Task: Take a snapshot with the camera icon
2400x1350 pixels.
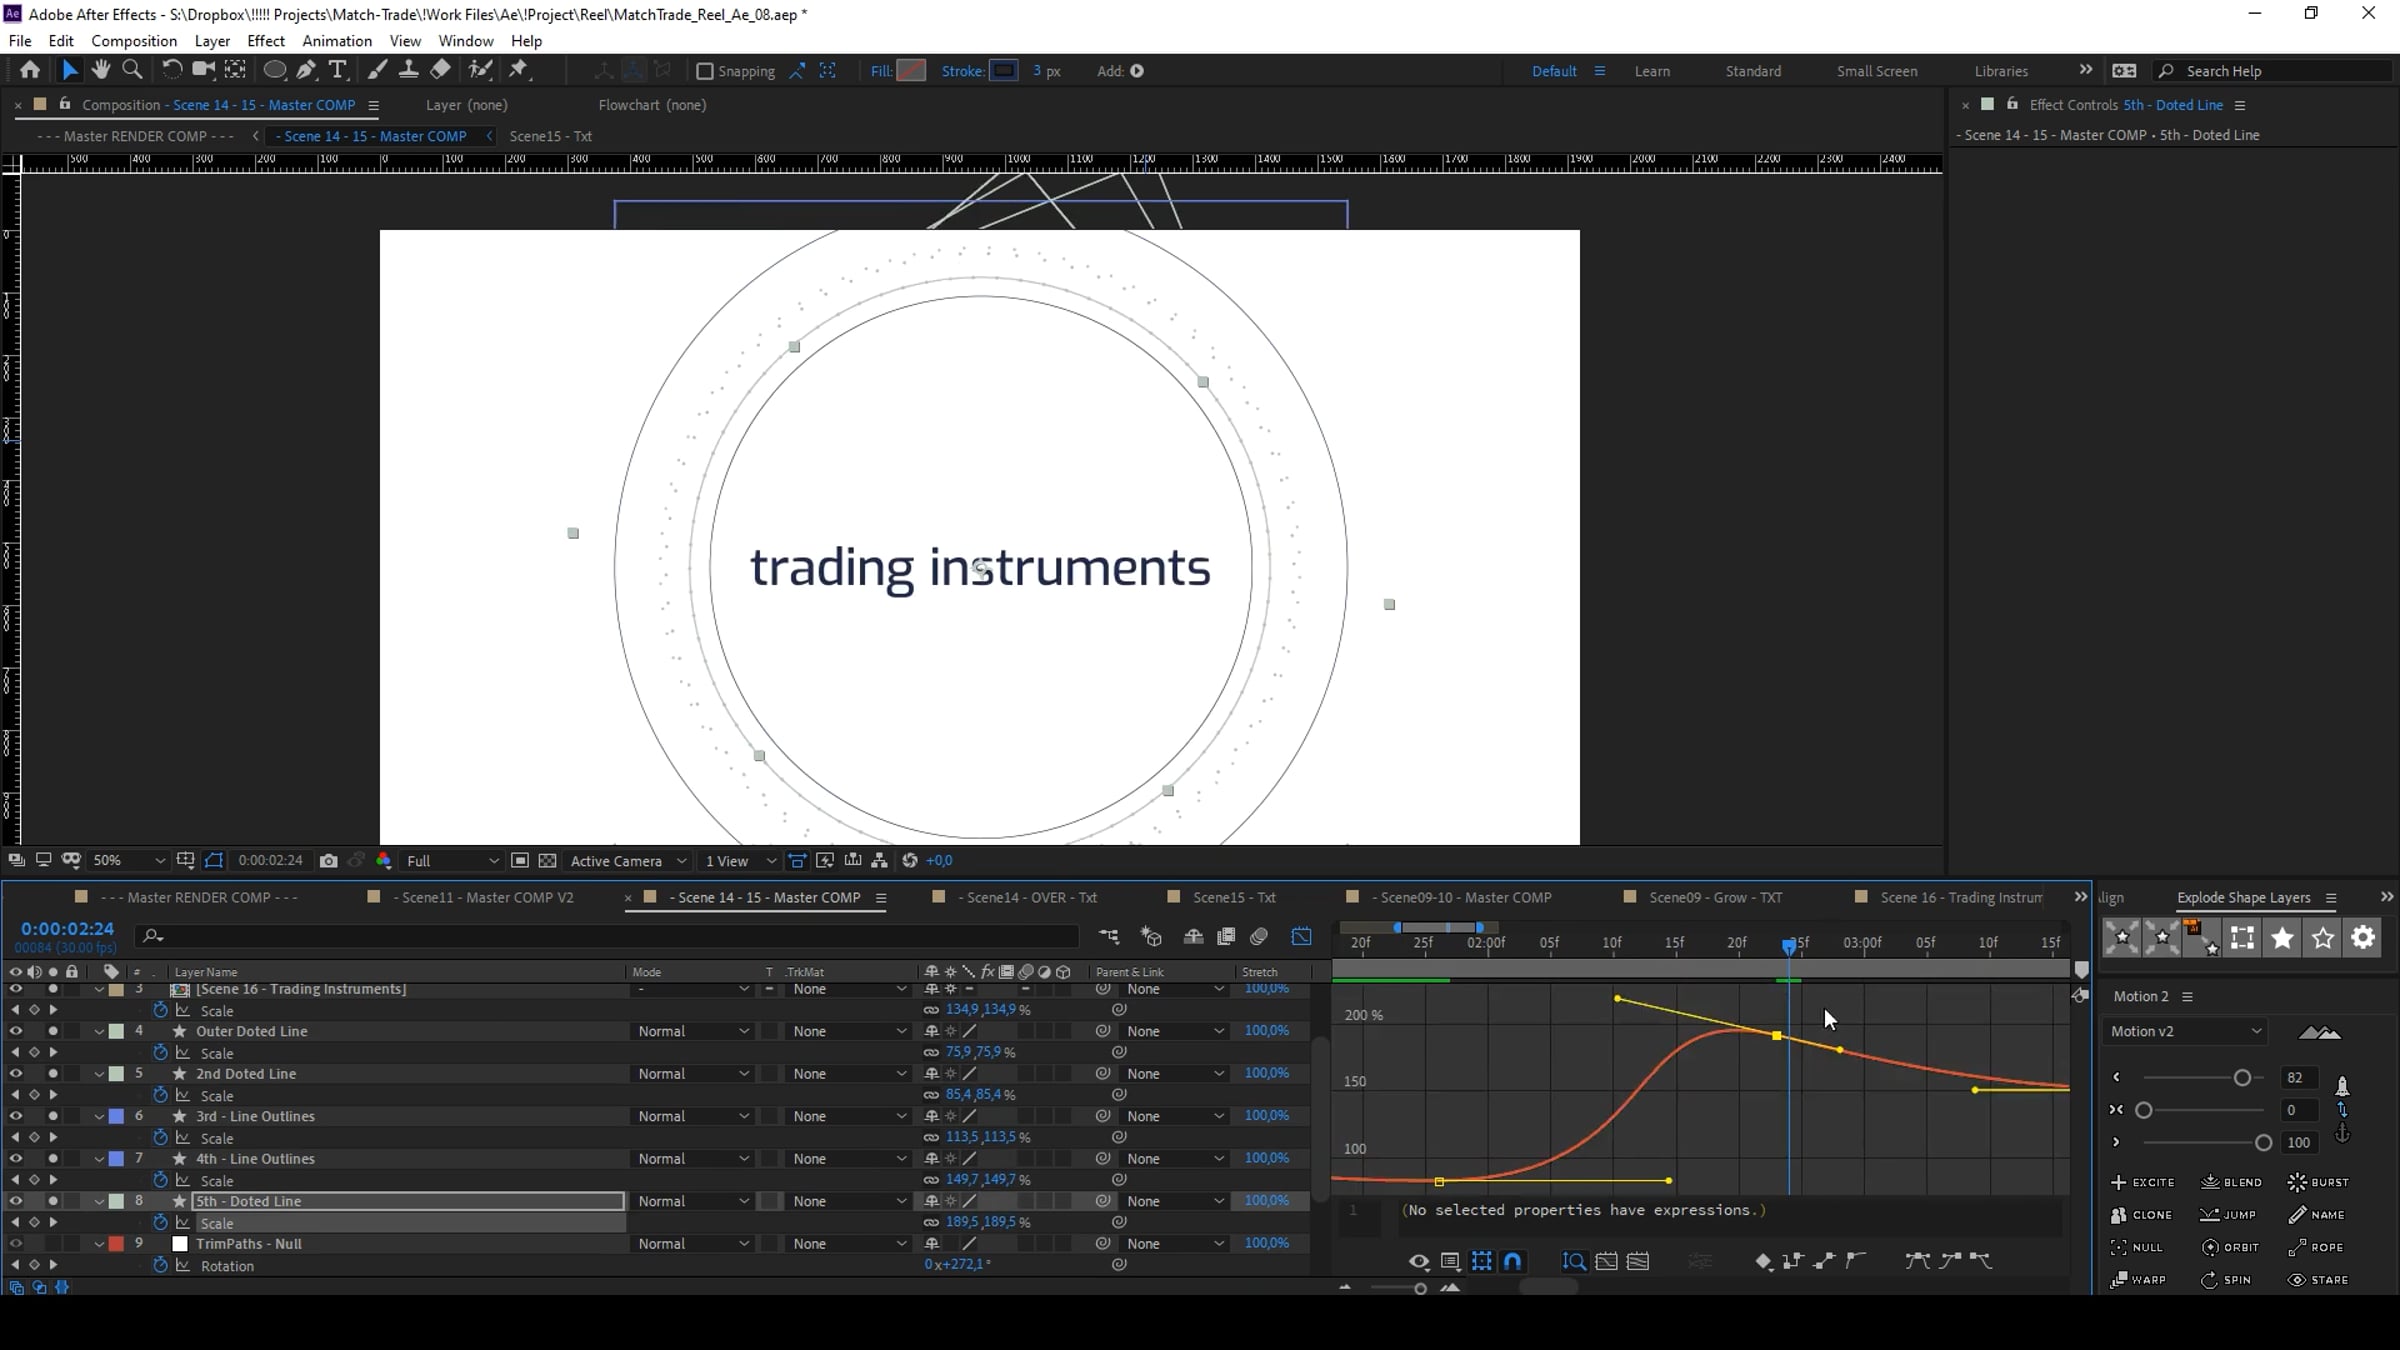Action: coord(328,861)
